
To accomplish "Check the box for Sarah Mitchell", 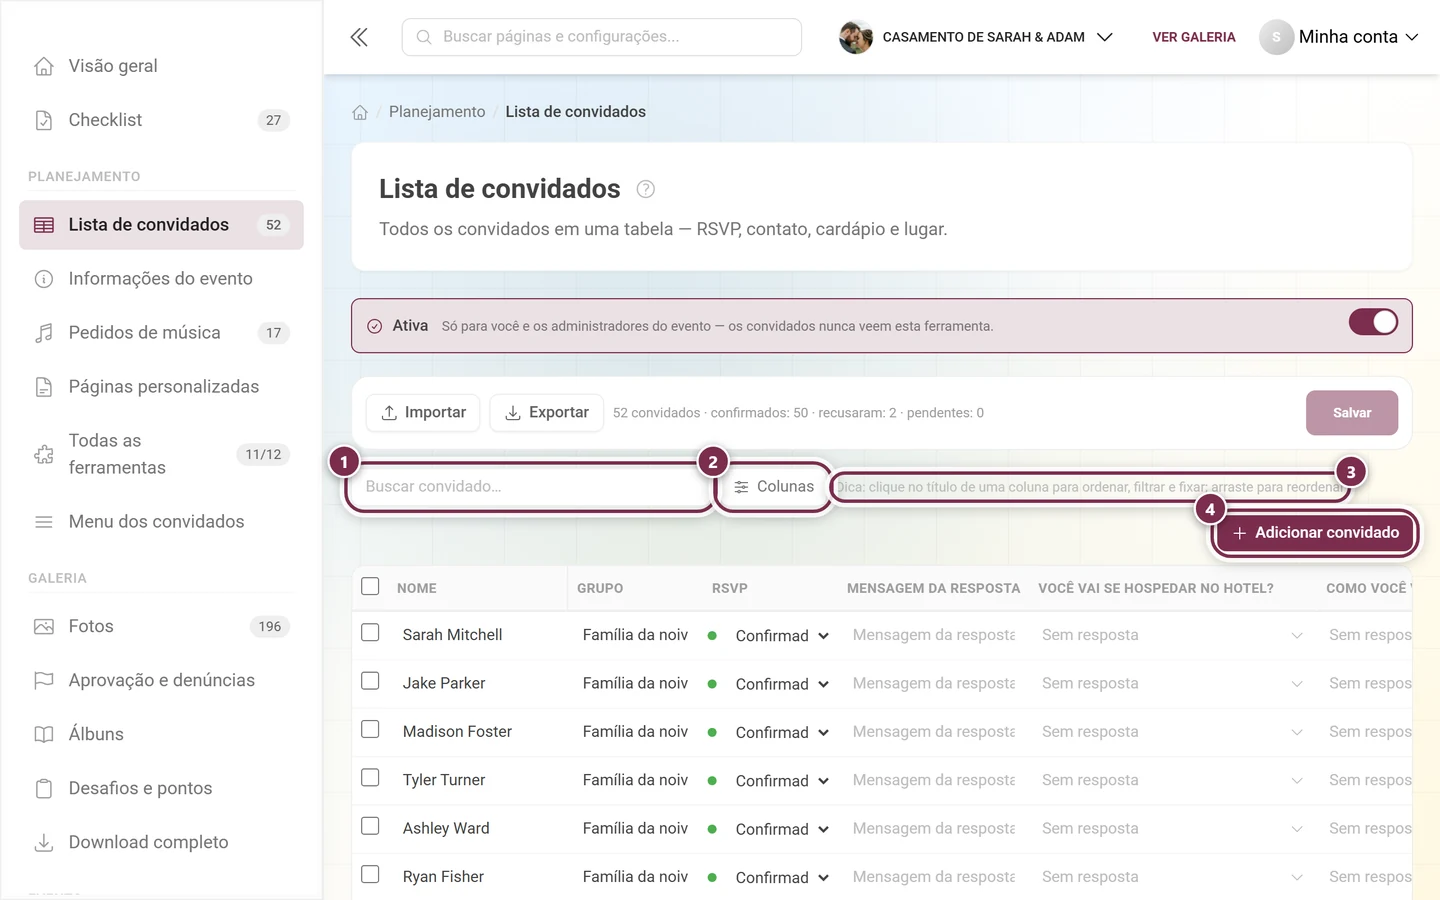I will 370,633.
